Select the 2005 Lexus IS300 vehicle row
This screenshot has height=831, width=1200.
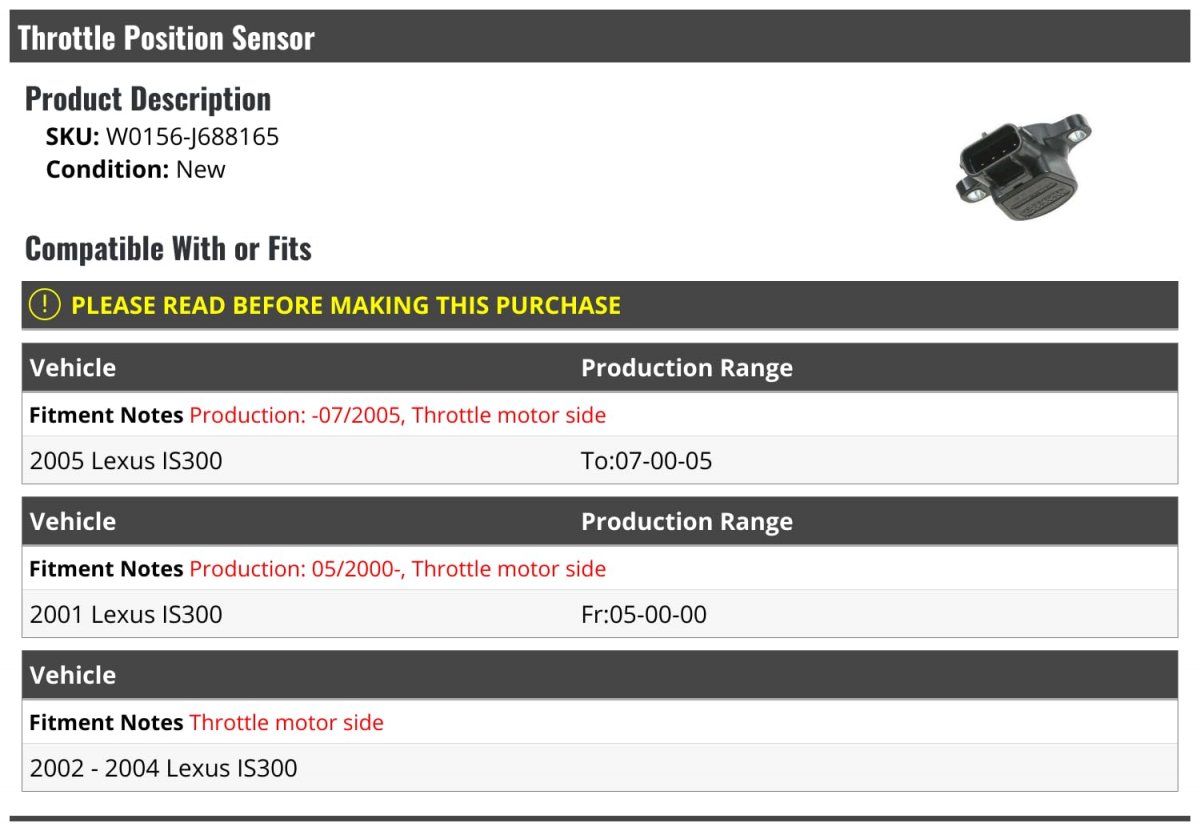pyautogui.click(x=126, y=461)
